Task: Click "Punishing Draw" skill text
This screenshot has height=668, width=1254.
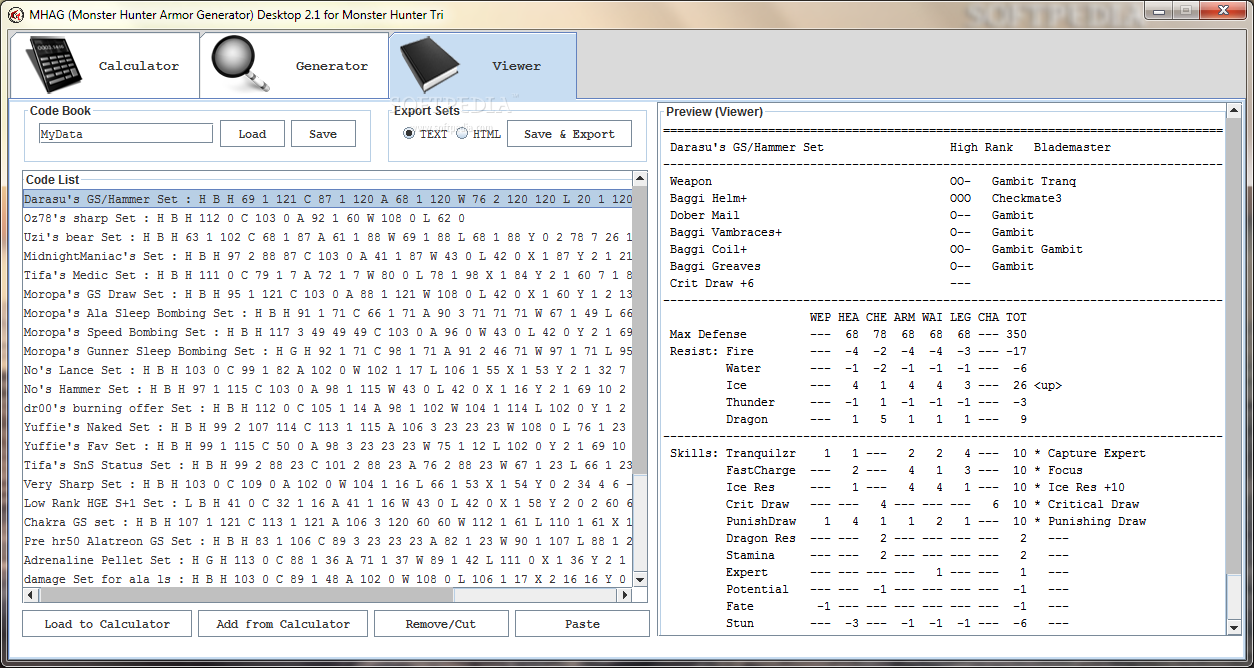Action: [1097, 521]
